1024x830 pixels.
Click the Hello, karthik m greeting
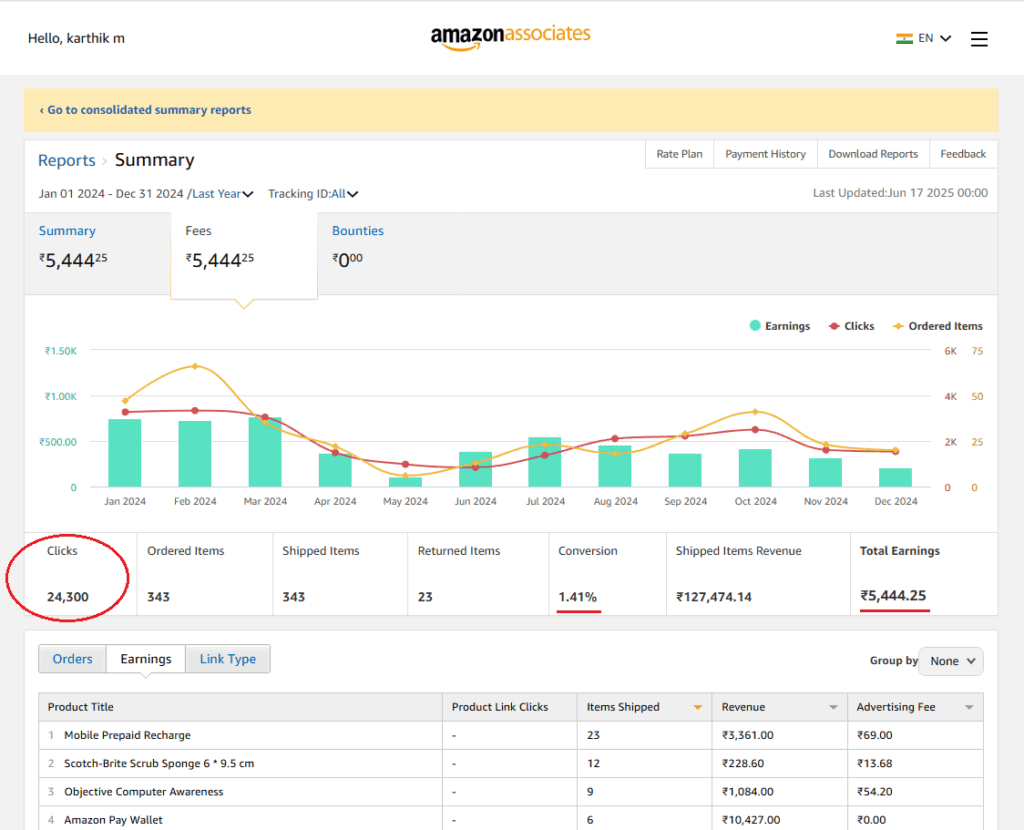76,39
